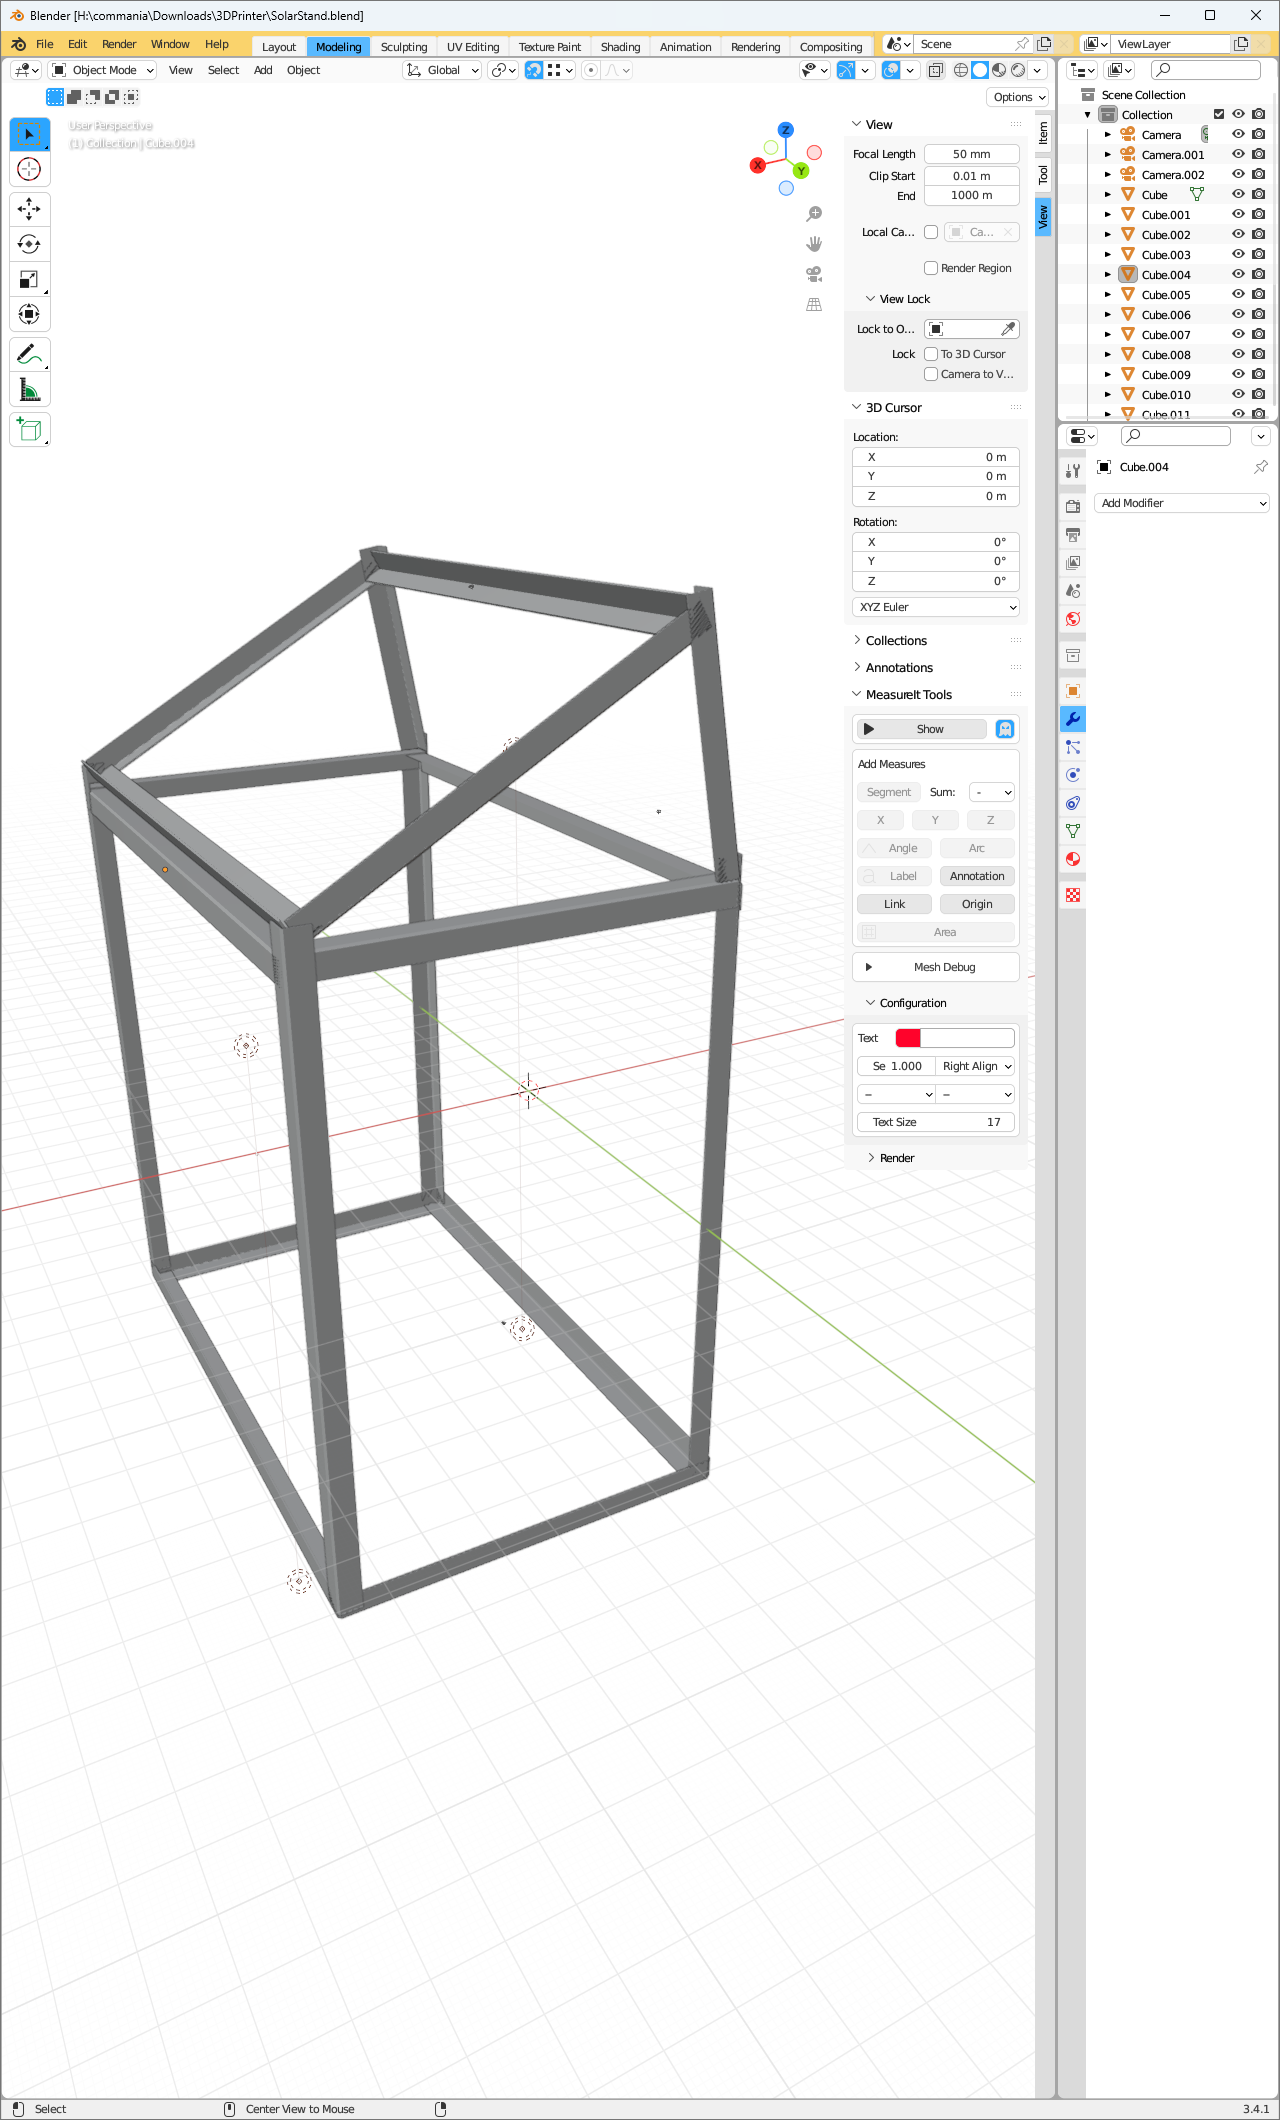The width and height of the screenshot is (1280, 2120).
Task: Open the Texture checker properties tab
Action: 1072,895
